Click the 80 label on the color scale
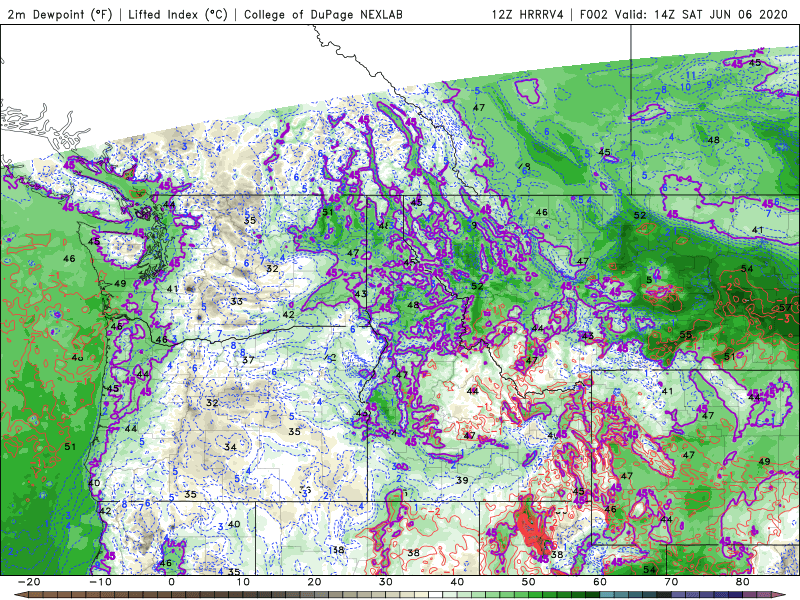 point(743,582)
